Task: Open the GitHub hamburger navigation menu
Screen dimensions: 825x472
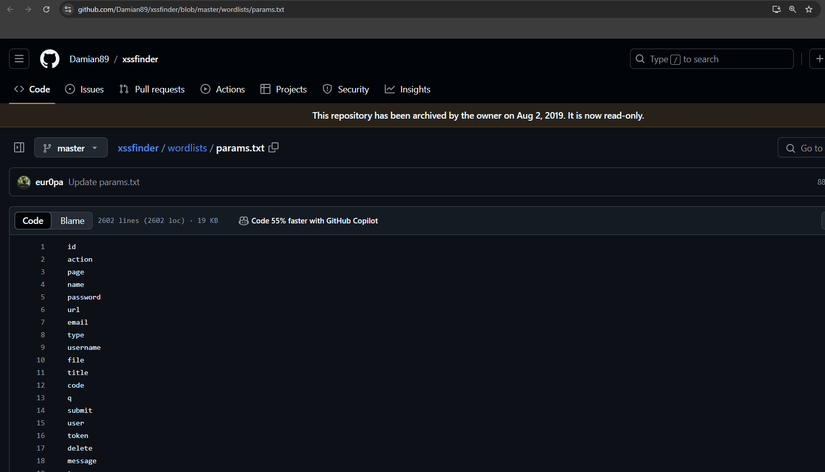Action: pos(19,59)
